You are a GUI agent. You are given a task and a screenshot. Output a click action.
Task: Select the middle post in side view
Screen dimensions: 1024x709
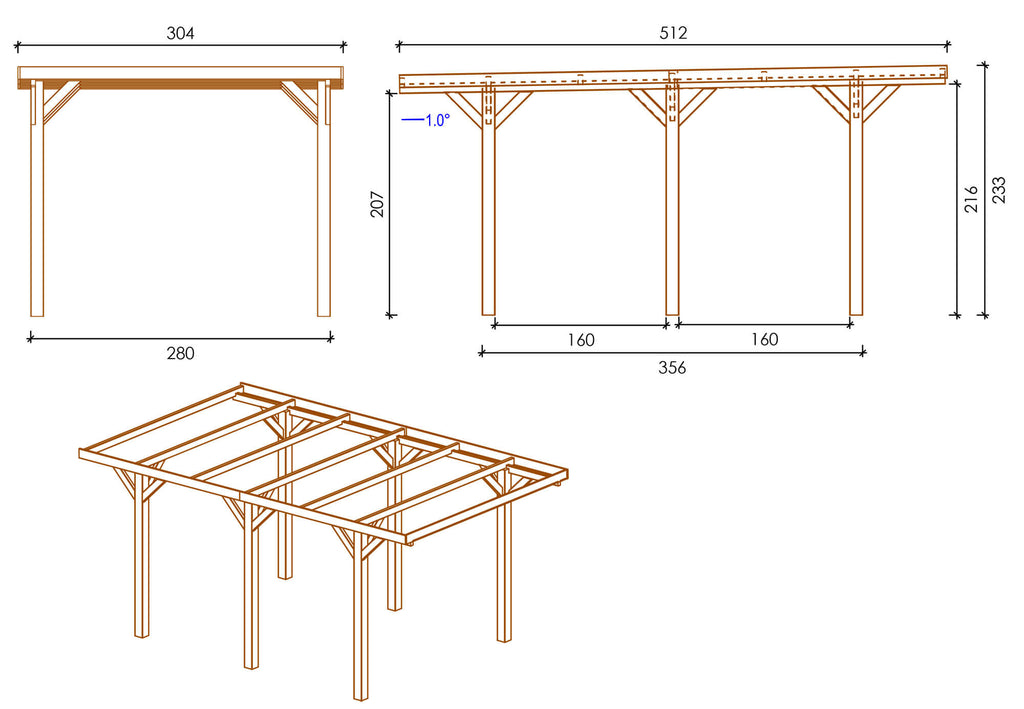[672, 220]
